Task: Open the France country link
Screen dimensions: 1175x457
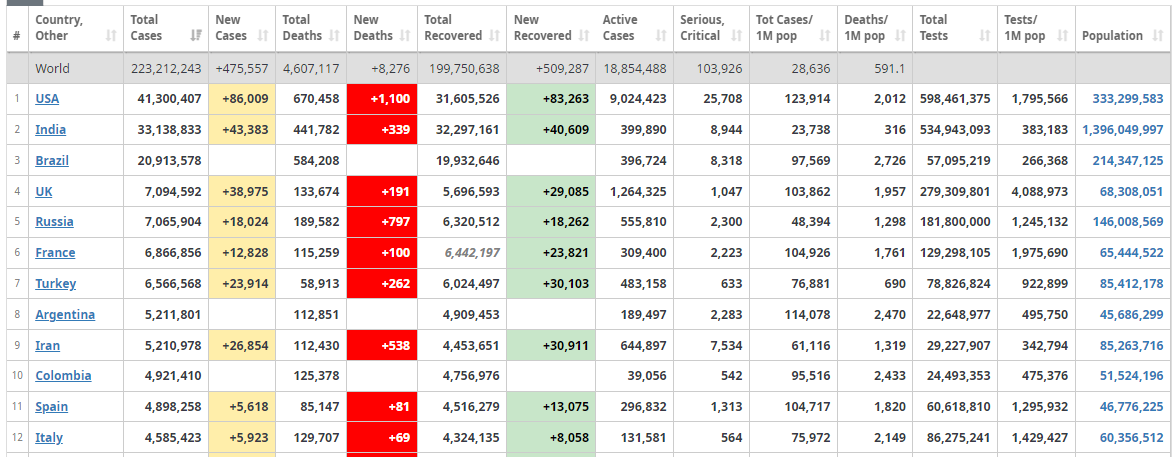Action: tap(55, 252)
